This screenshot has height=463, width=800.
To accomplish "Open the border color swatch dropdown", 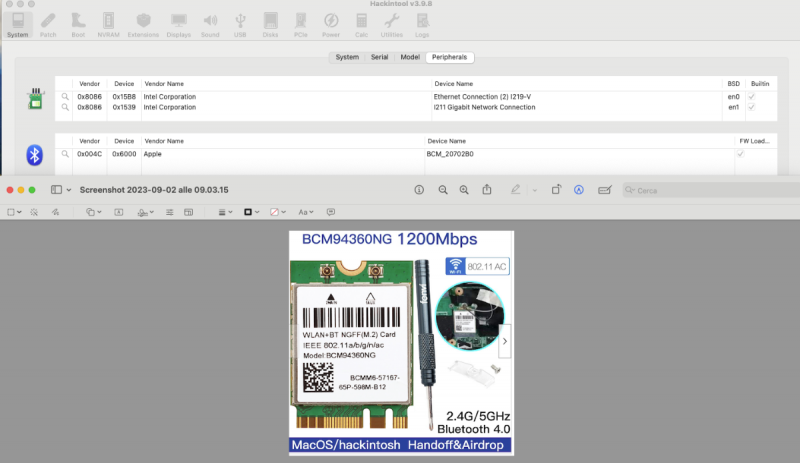I will pos(252,212).
